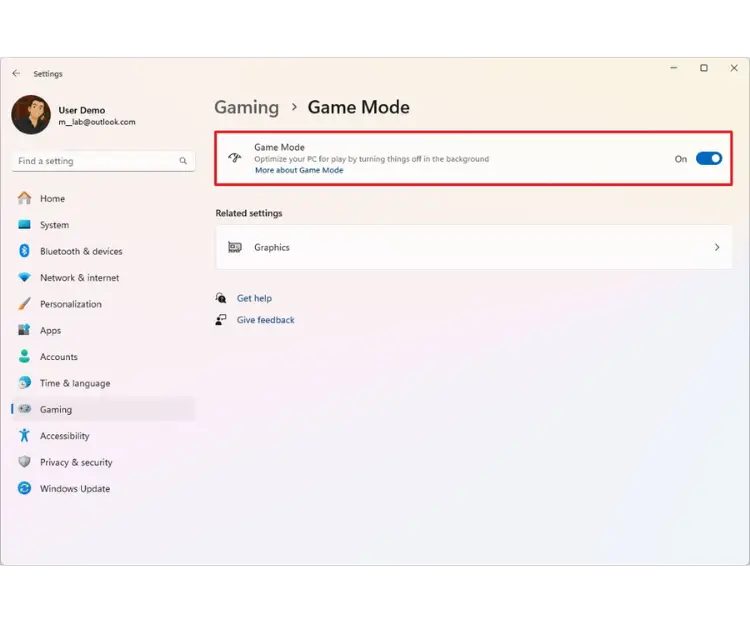Select the System monitor icon
The image size is (750, 628).
click(x=24, y=224)
